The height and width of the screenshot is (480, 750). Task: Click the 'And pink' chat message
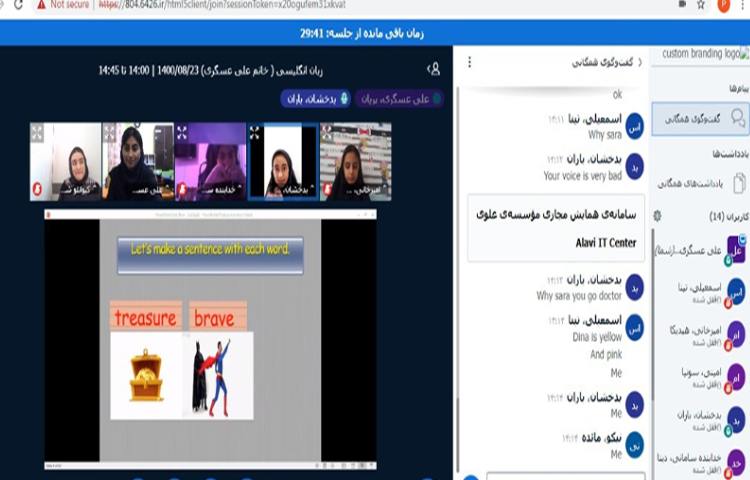coord(606,355)
